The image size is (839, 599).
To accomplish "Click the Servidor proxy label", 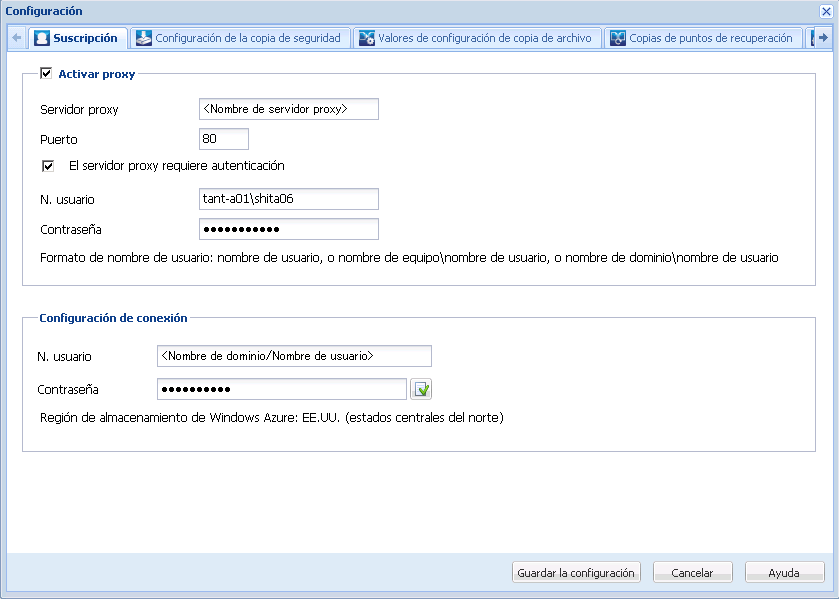I will [x=79, y=110].
